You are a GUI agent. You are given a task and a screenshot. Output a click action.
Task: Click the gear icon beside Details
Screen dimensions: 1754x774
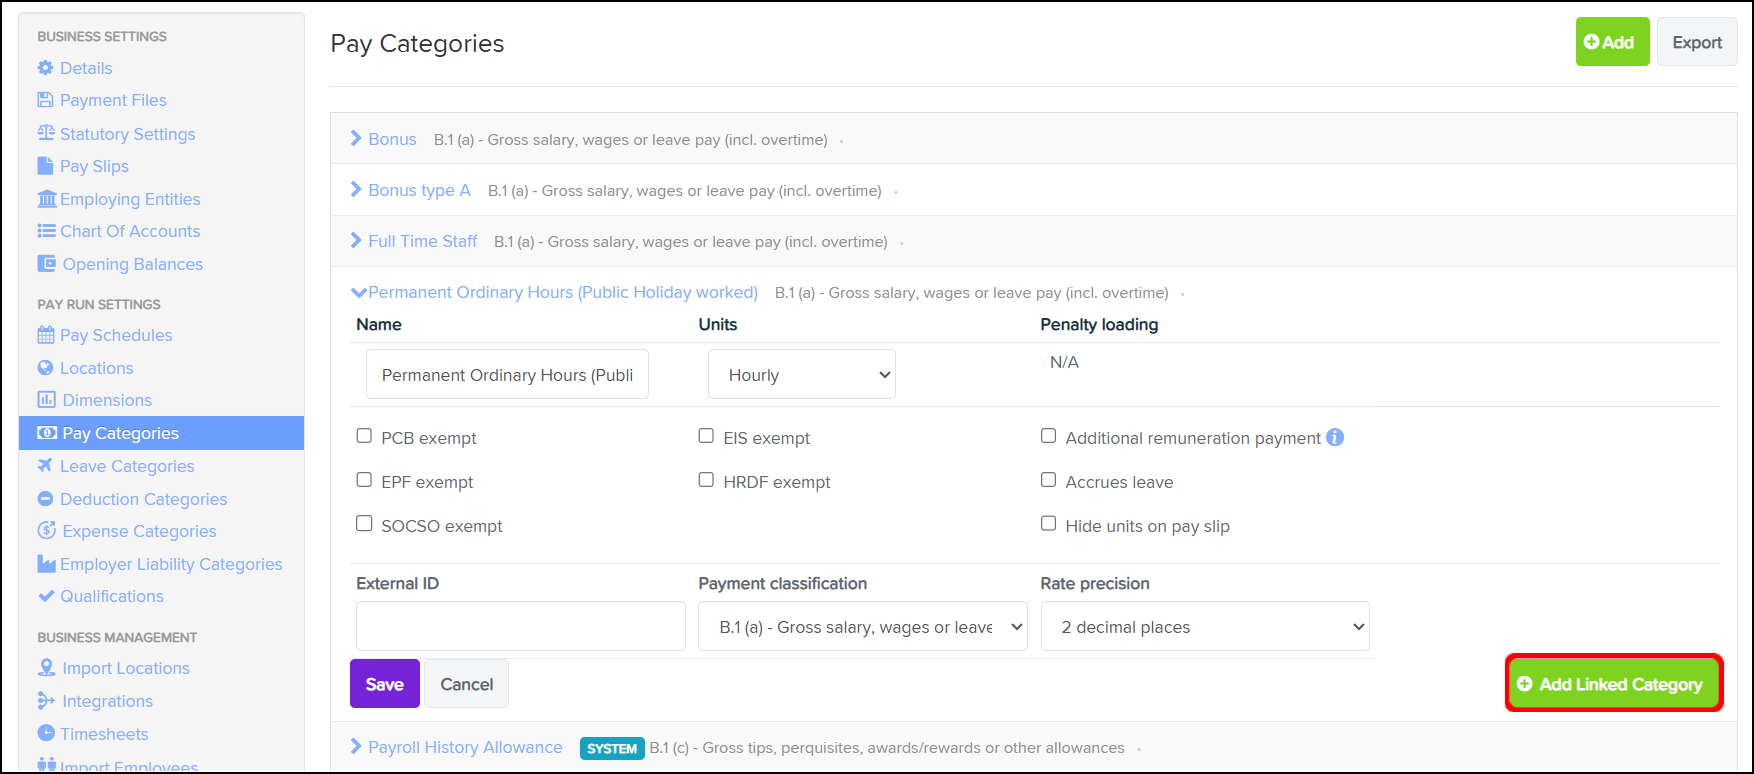(x=45, y=68)
